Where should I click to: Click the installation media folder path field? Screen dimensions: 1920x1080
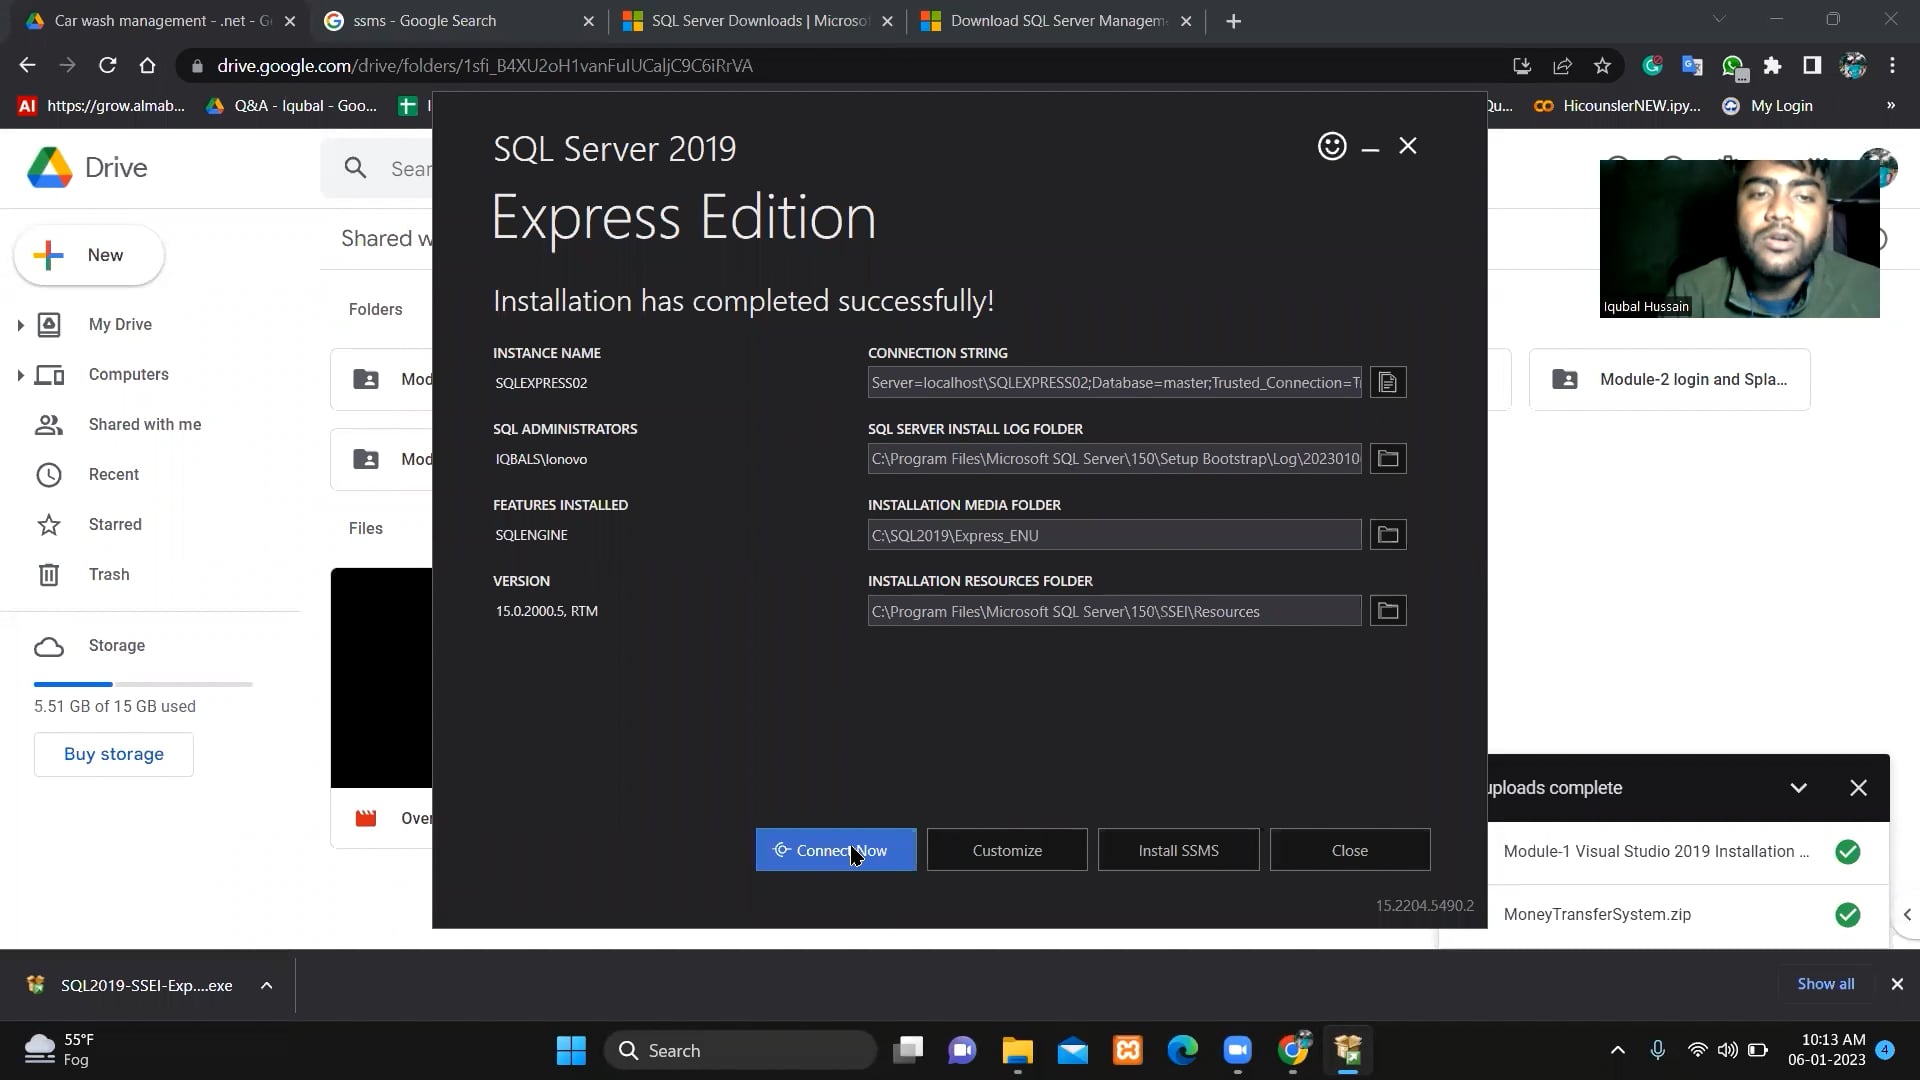tap(1114, 535)
